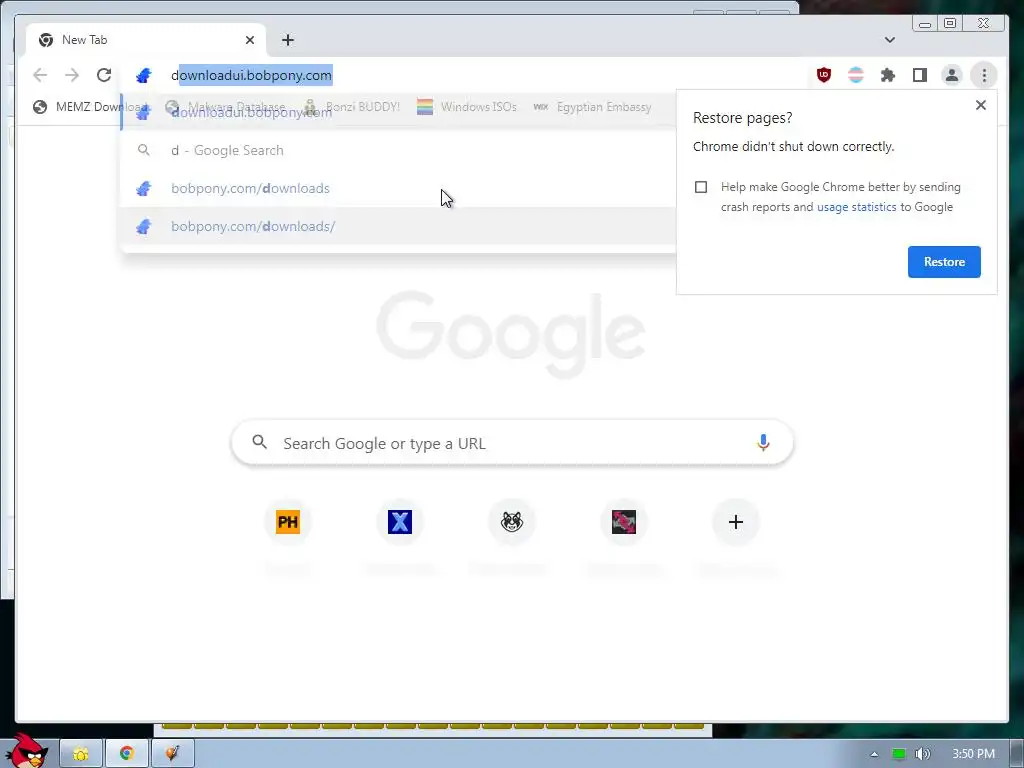Open the Chrome profile avatar
This screenshot has height=768, width=1024.
(952, 75)
